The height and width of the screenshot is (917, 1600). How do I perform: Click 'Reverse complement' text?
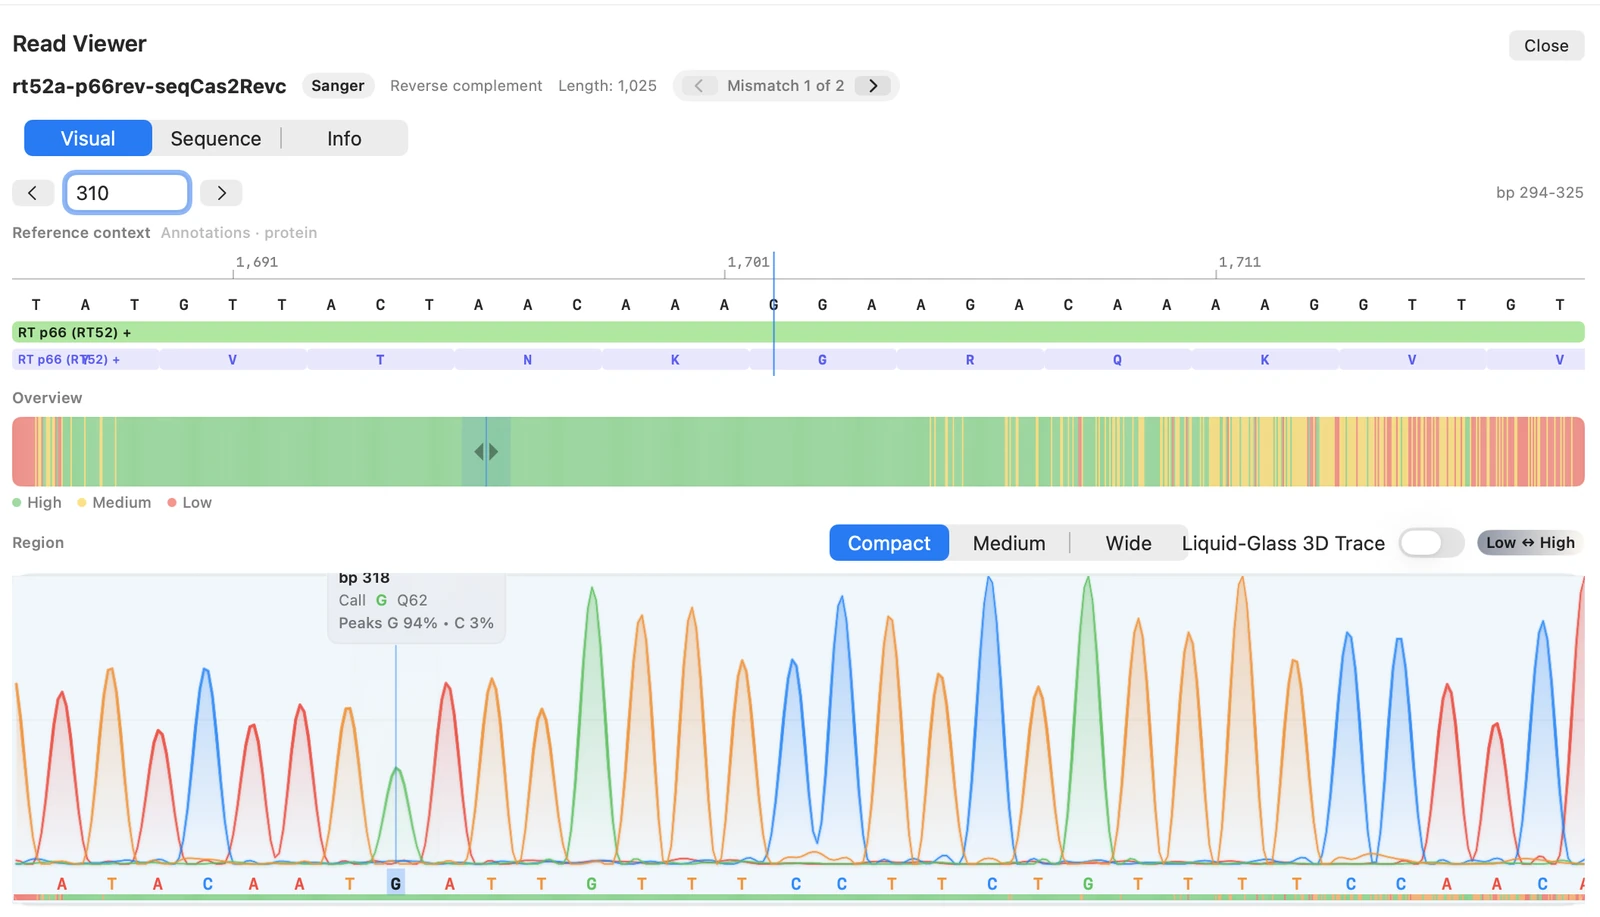tap(466, 86)
